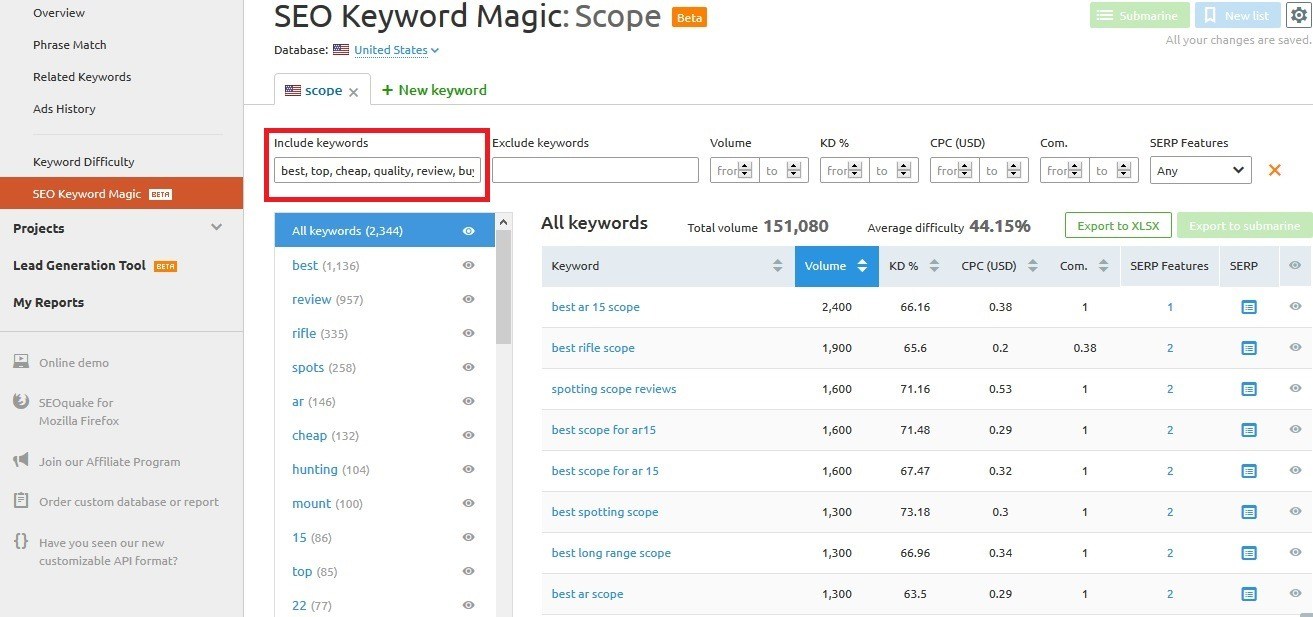Expand the Projects section in sidebar
Screen dimensions: 1313x617
pyautogui.click(x=217, y=228)
